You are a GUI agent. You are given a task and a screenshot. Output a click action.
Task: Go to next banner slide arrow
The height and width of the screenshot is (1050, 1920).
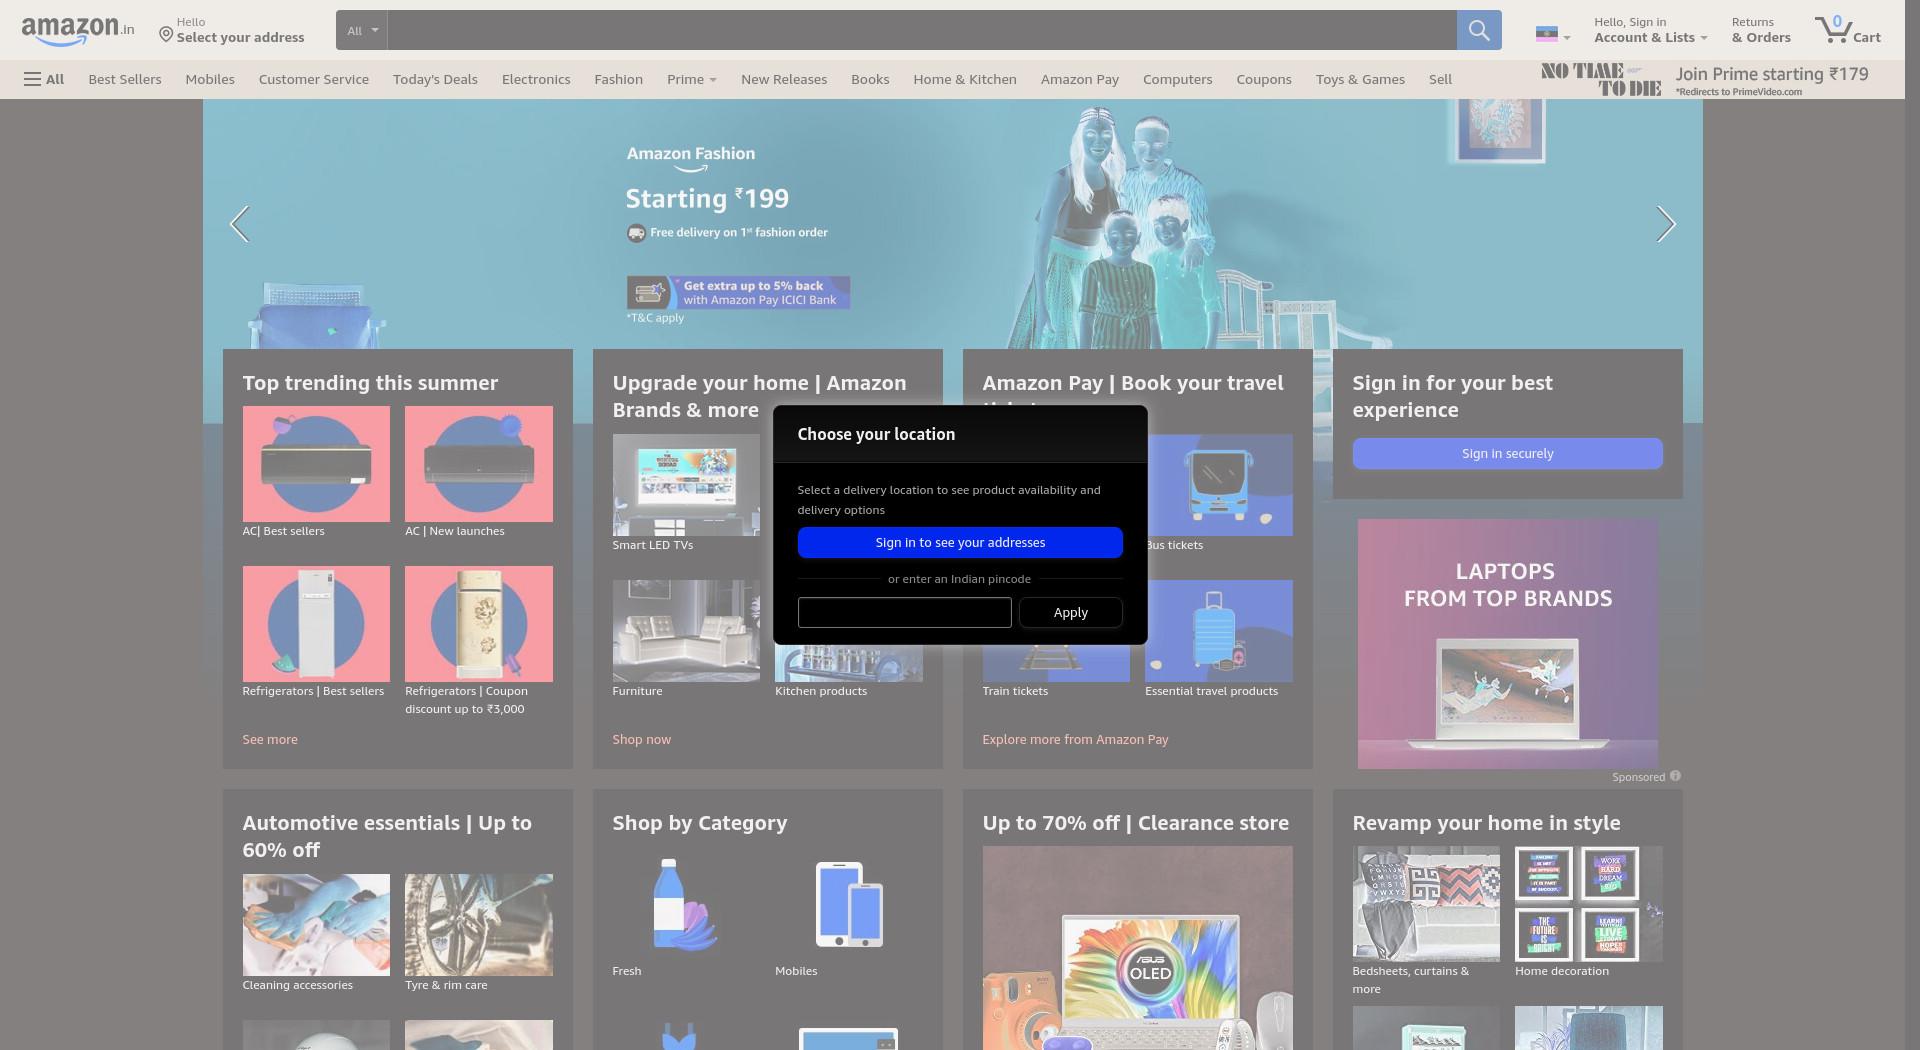1665,224
